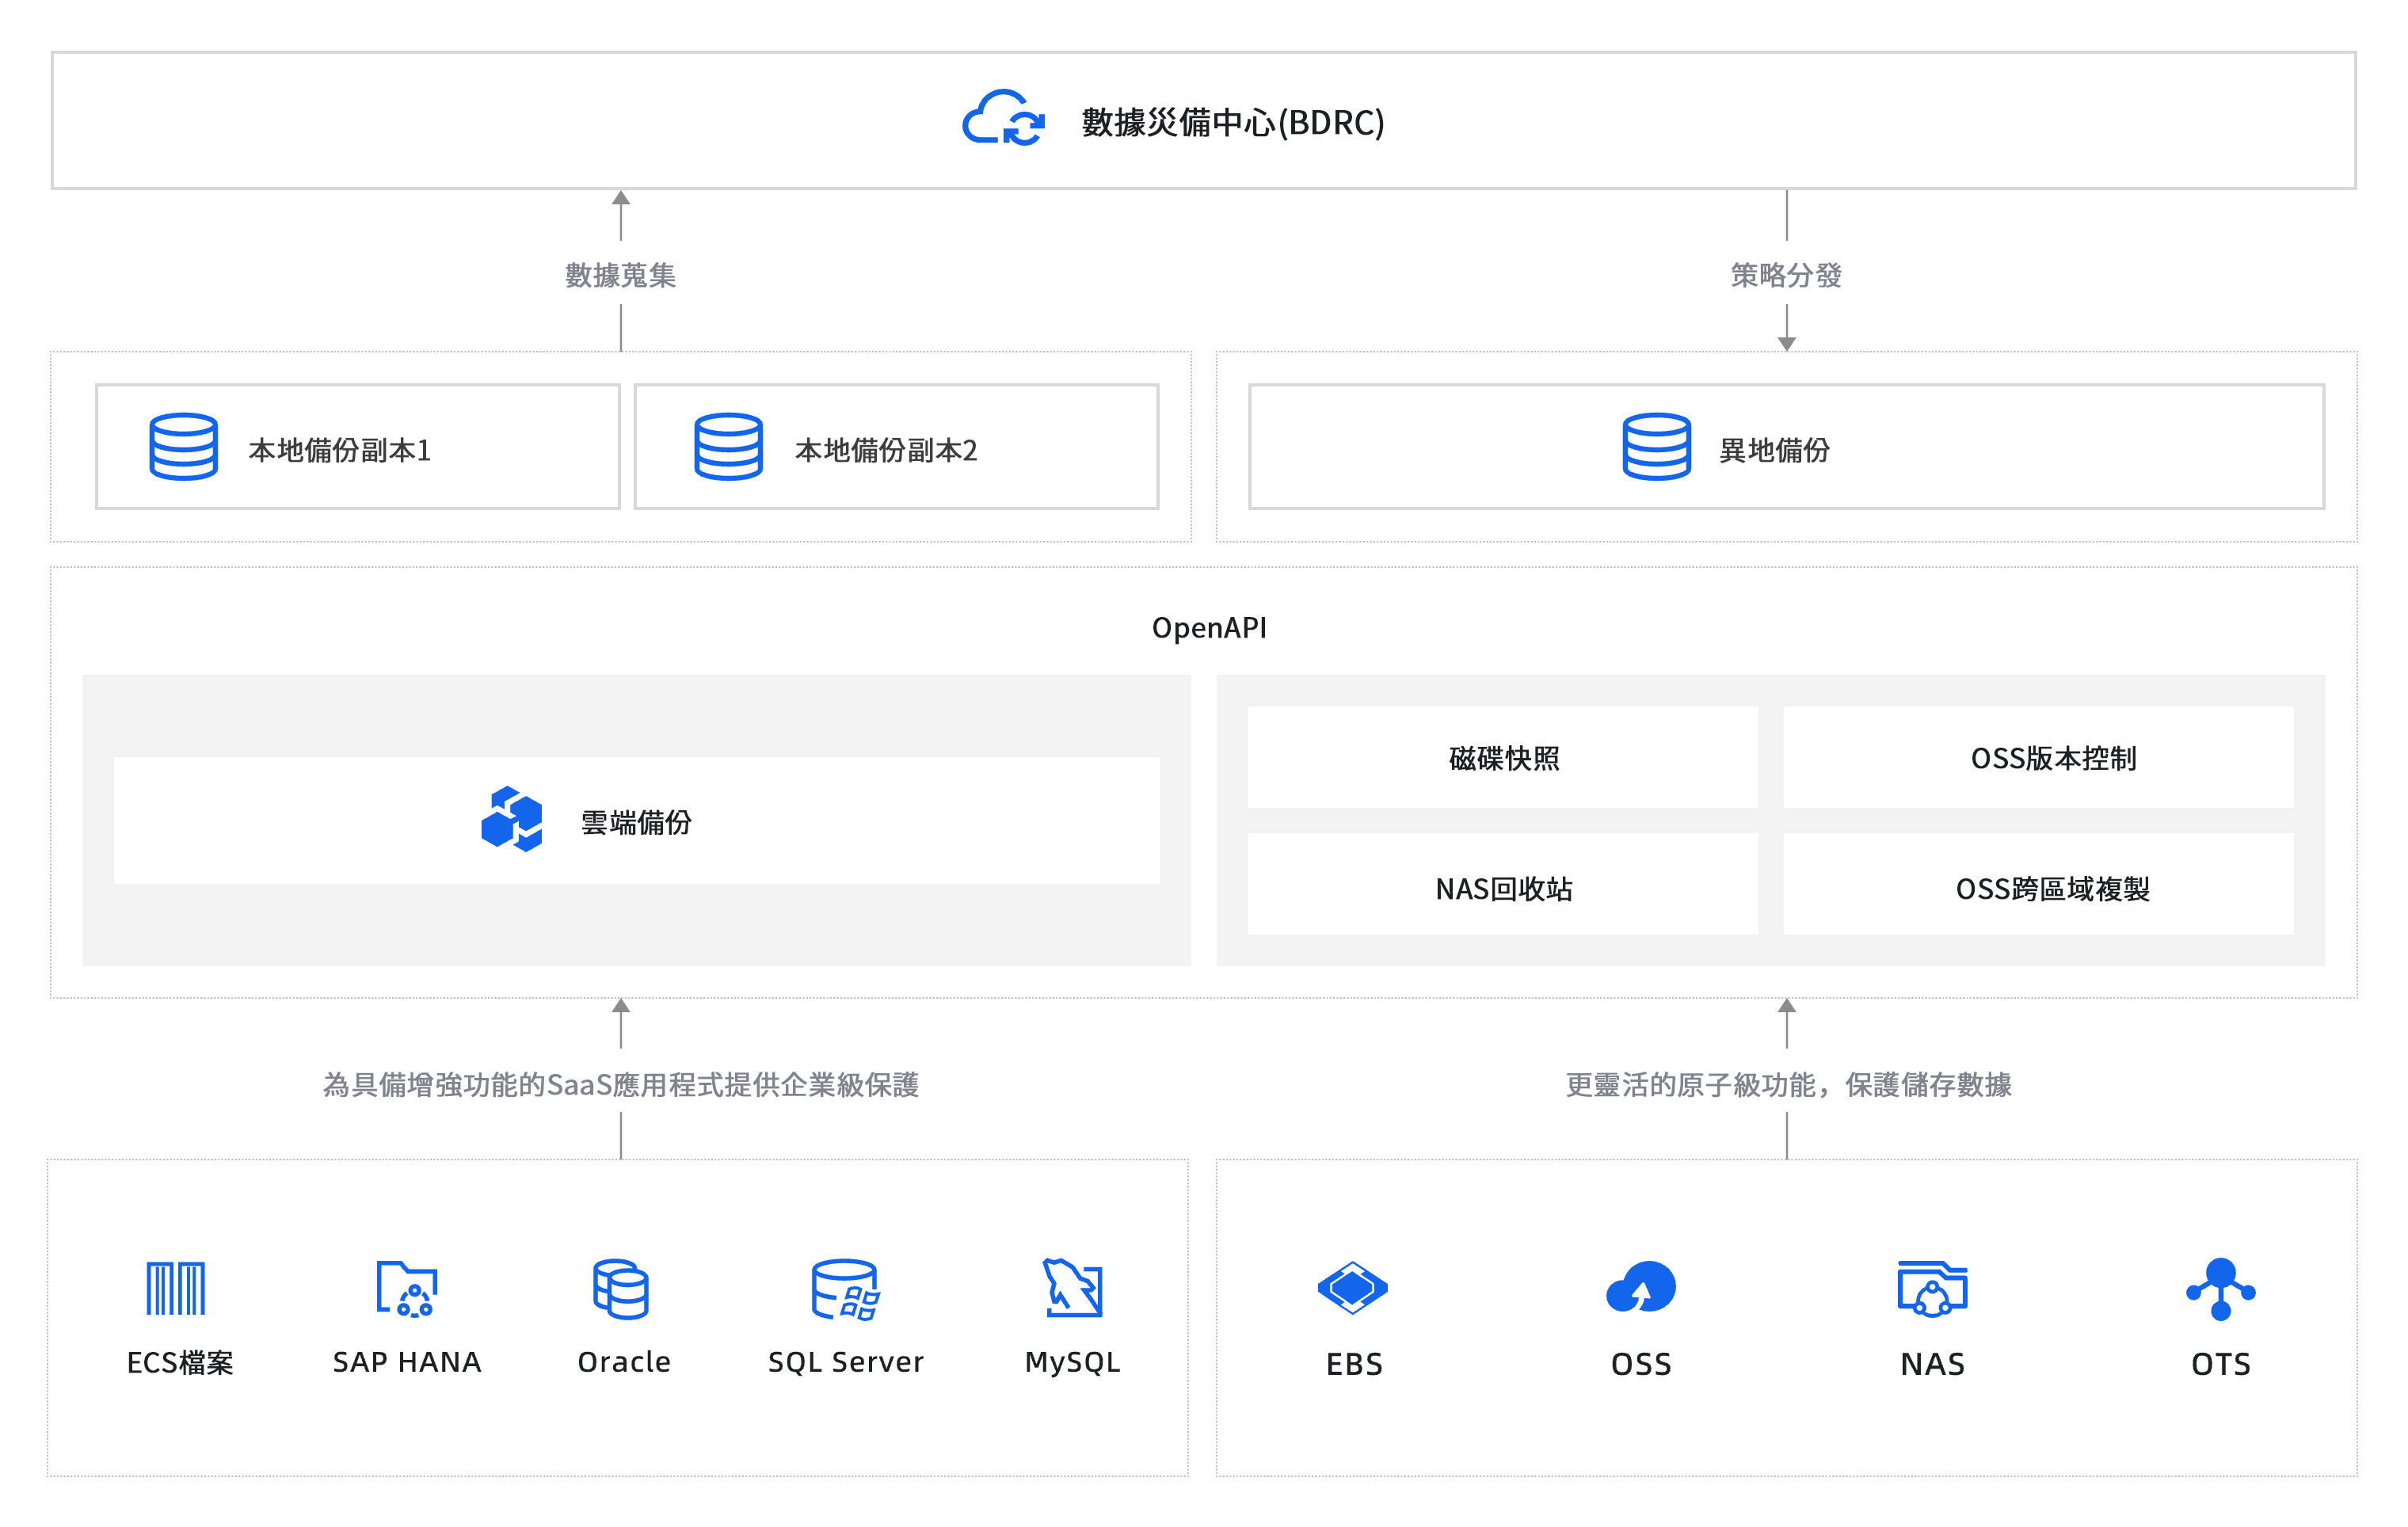Click the 策略分發 arrow label
The width and height of the screenshot is (2408, 1527).
[1786, 275]
